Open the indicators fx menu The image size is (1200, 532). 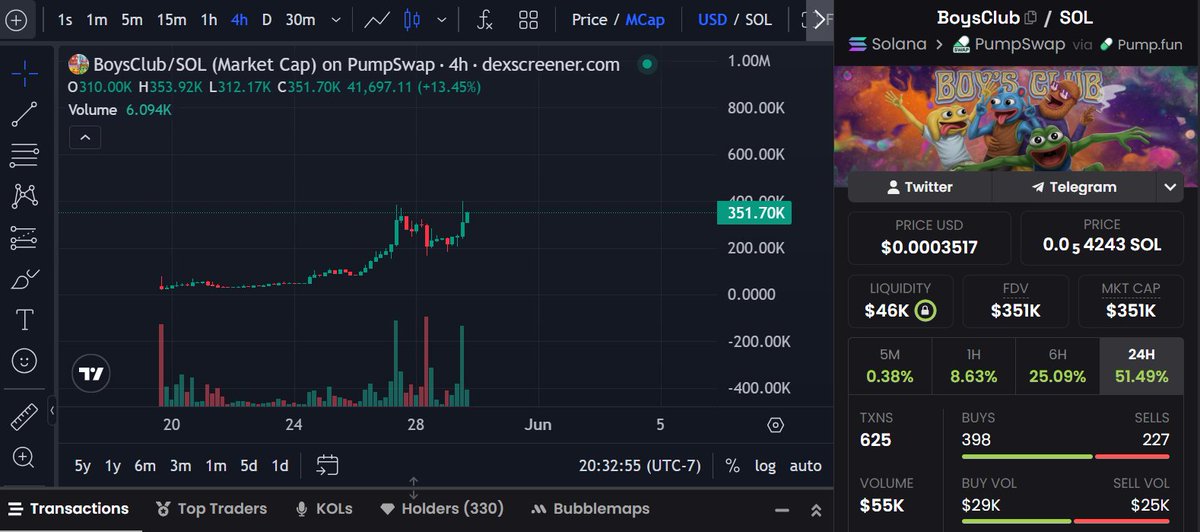[x=485, y=19]
